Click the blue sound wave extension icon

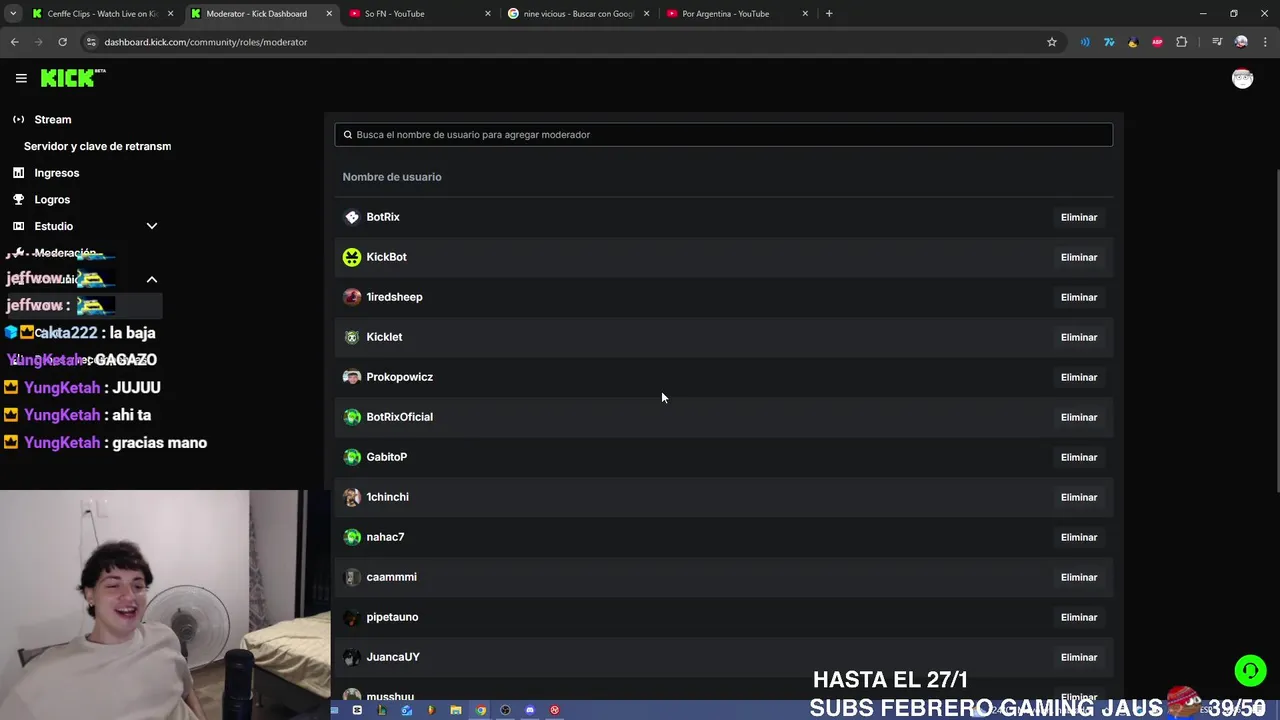pos(1085,42)
